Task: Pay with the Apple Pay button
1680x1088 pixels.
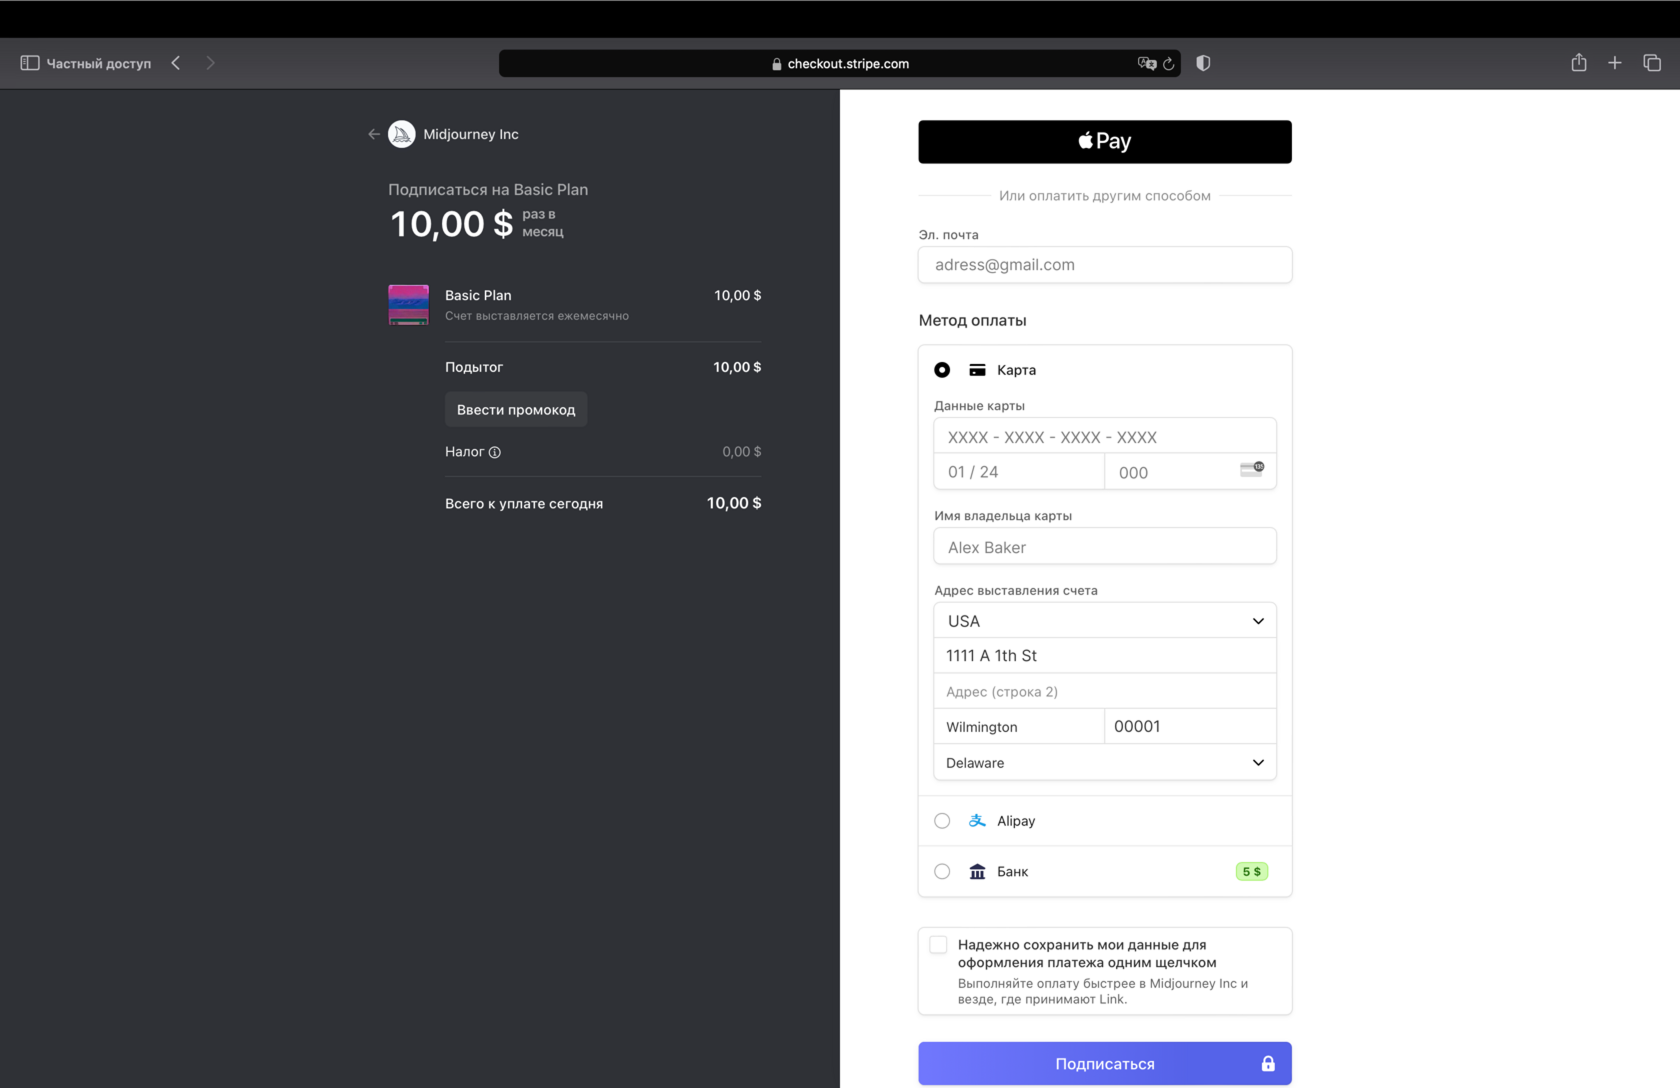Action: coord(1105,142)
